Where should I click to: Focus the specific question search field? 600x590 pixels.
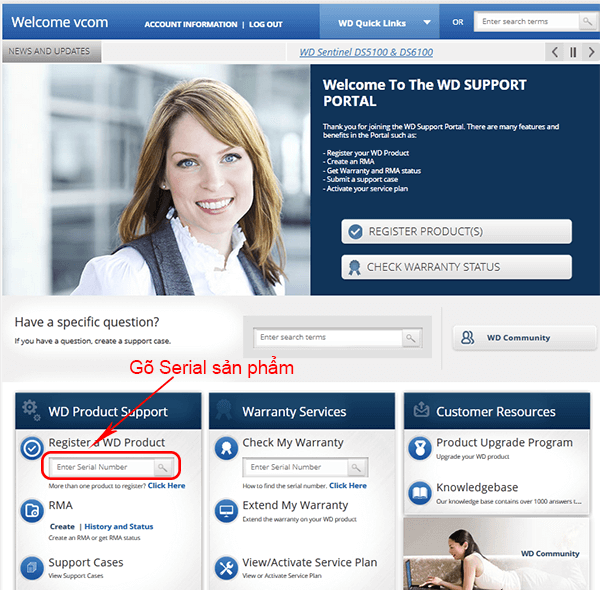pyautogui.click(x=328, y=338)
